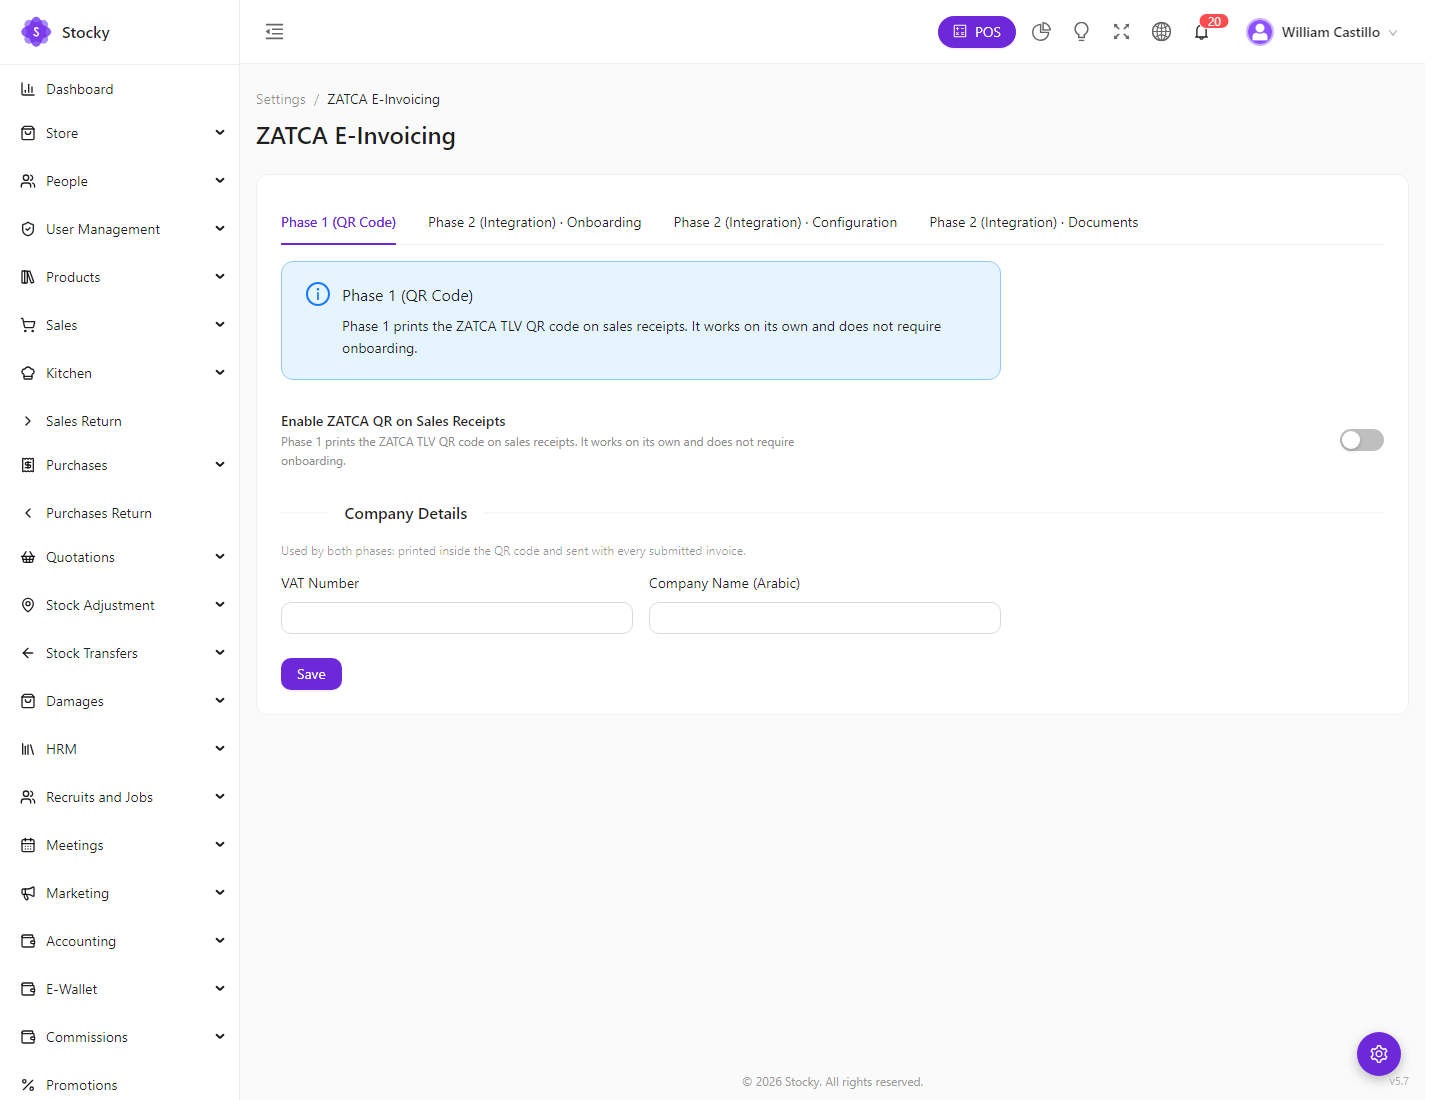Open the language globe icon
This screenshot has height=1100, width=1440.
[x=1161, y=32]
